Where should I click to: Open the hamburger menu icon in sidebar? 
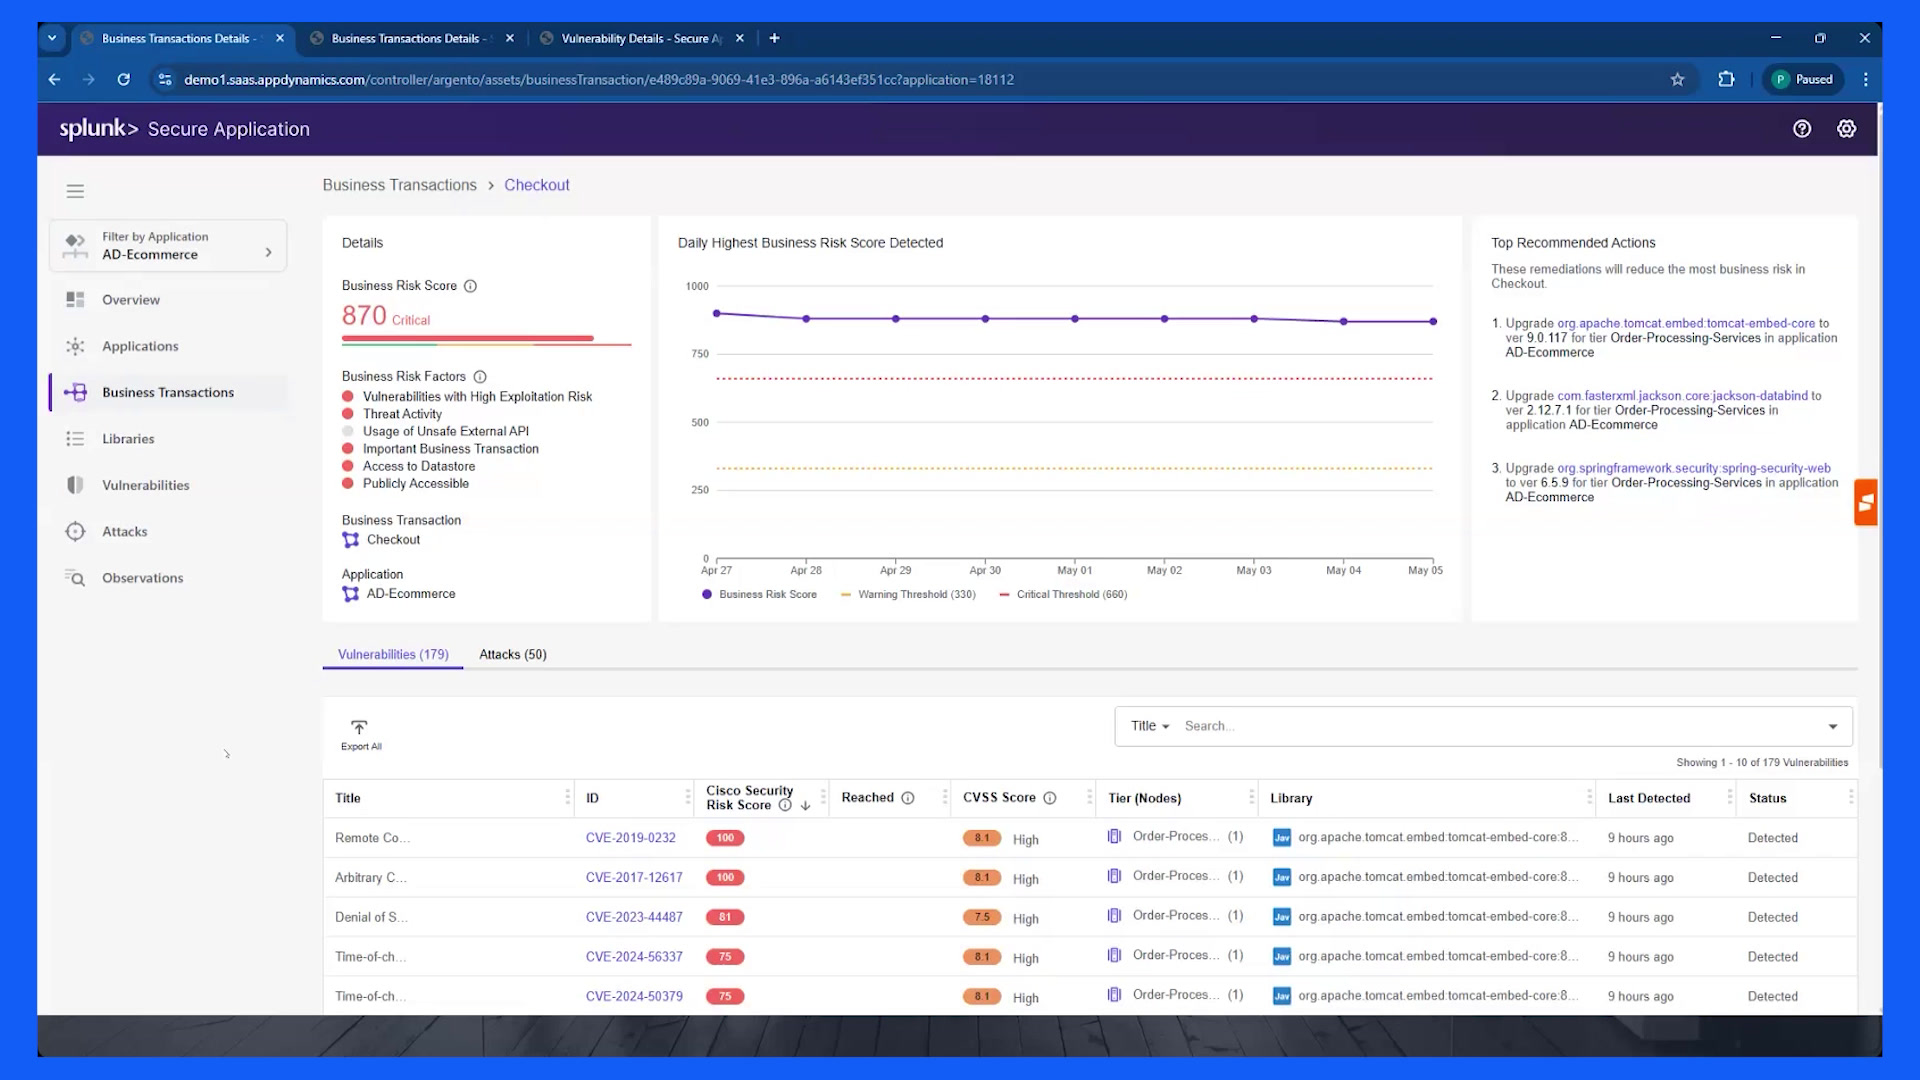tap(75, 191)
